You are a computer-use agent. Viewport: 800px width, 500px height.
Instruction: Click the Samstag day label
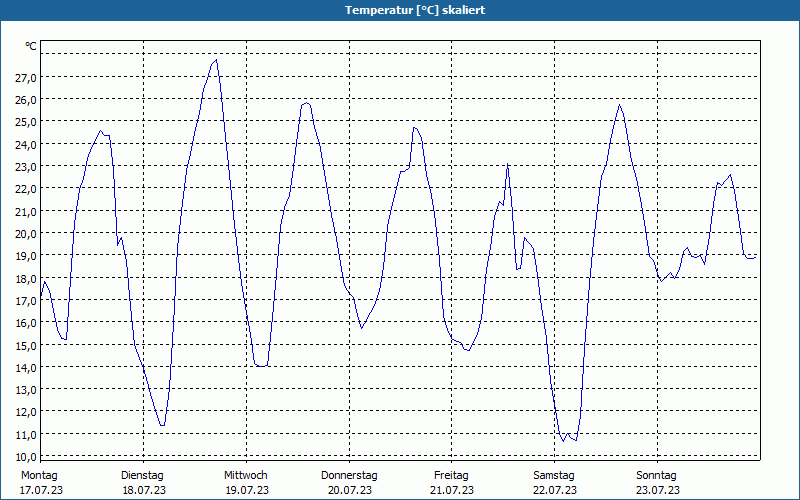pos(554,476)
